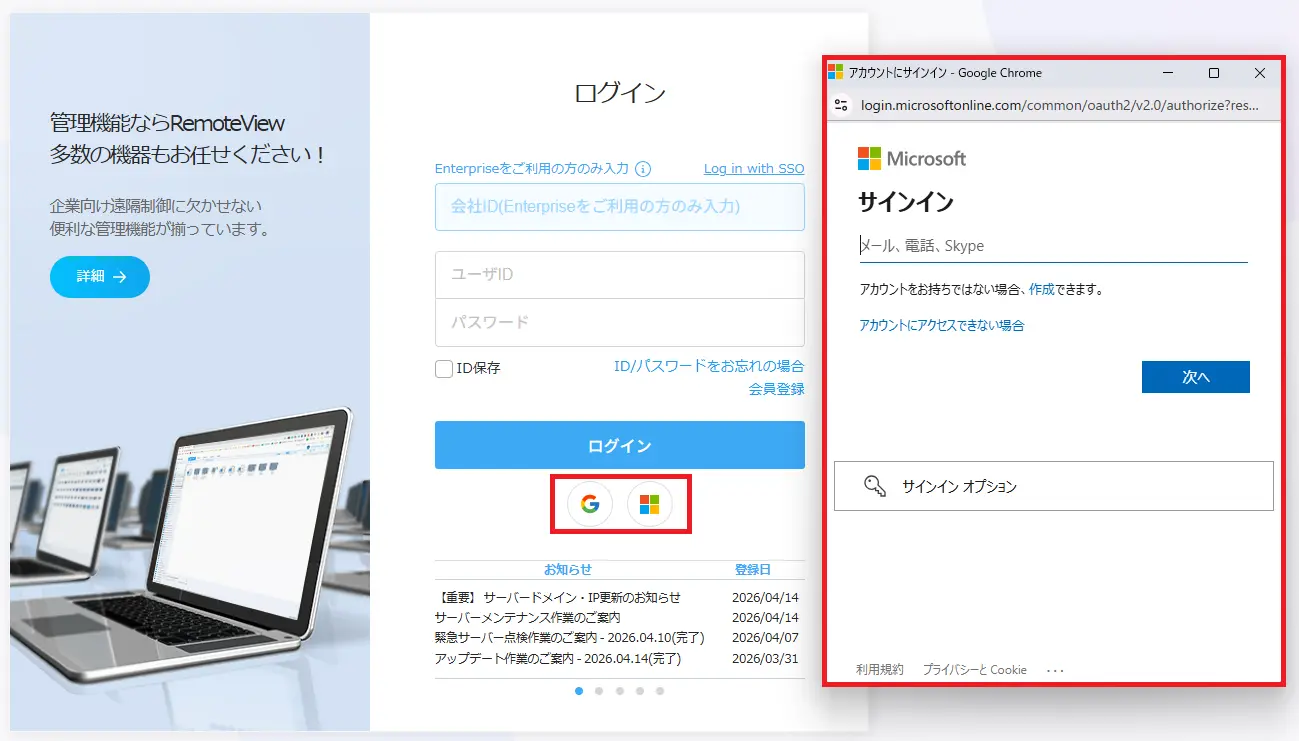Image resolution: width=1299 pixels, height=741 pixels.
Task: Select the first carousel pagination dot
Action: (579, 690)
